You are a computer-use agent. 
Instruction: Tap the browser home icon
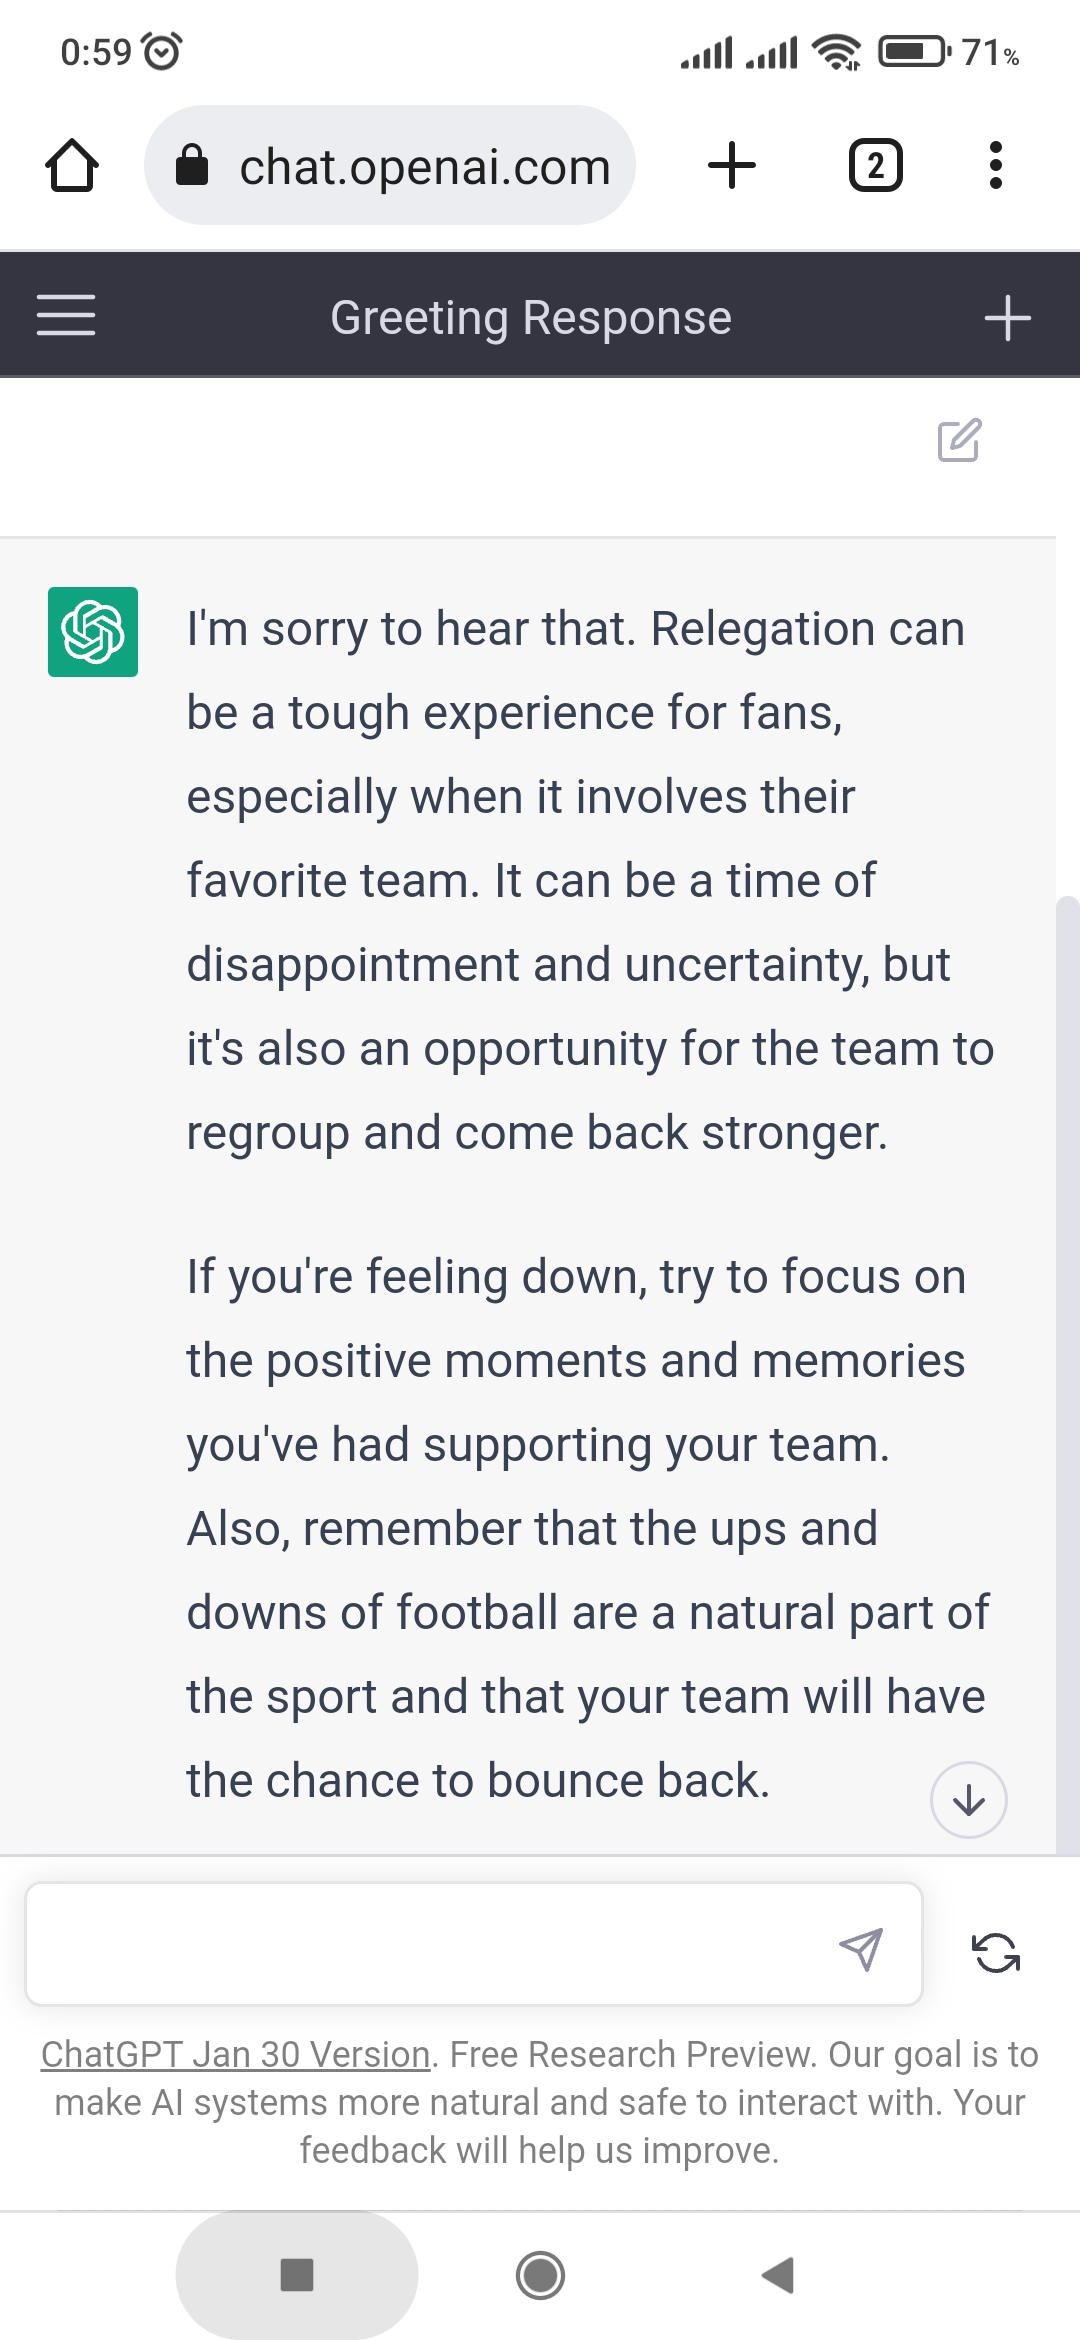pos(72,166)
